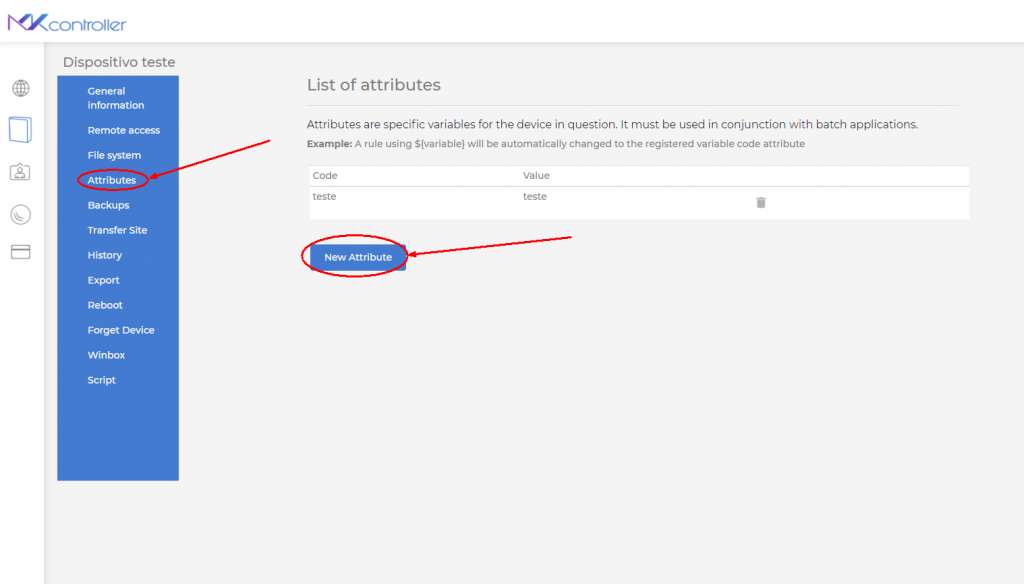Open the Winbox option
Screen dimensions: 1024x584
point(104,355)
